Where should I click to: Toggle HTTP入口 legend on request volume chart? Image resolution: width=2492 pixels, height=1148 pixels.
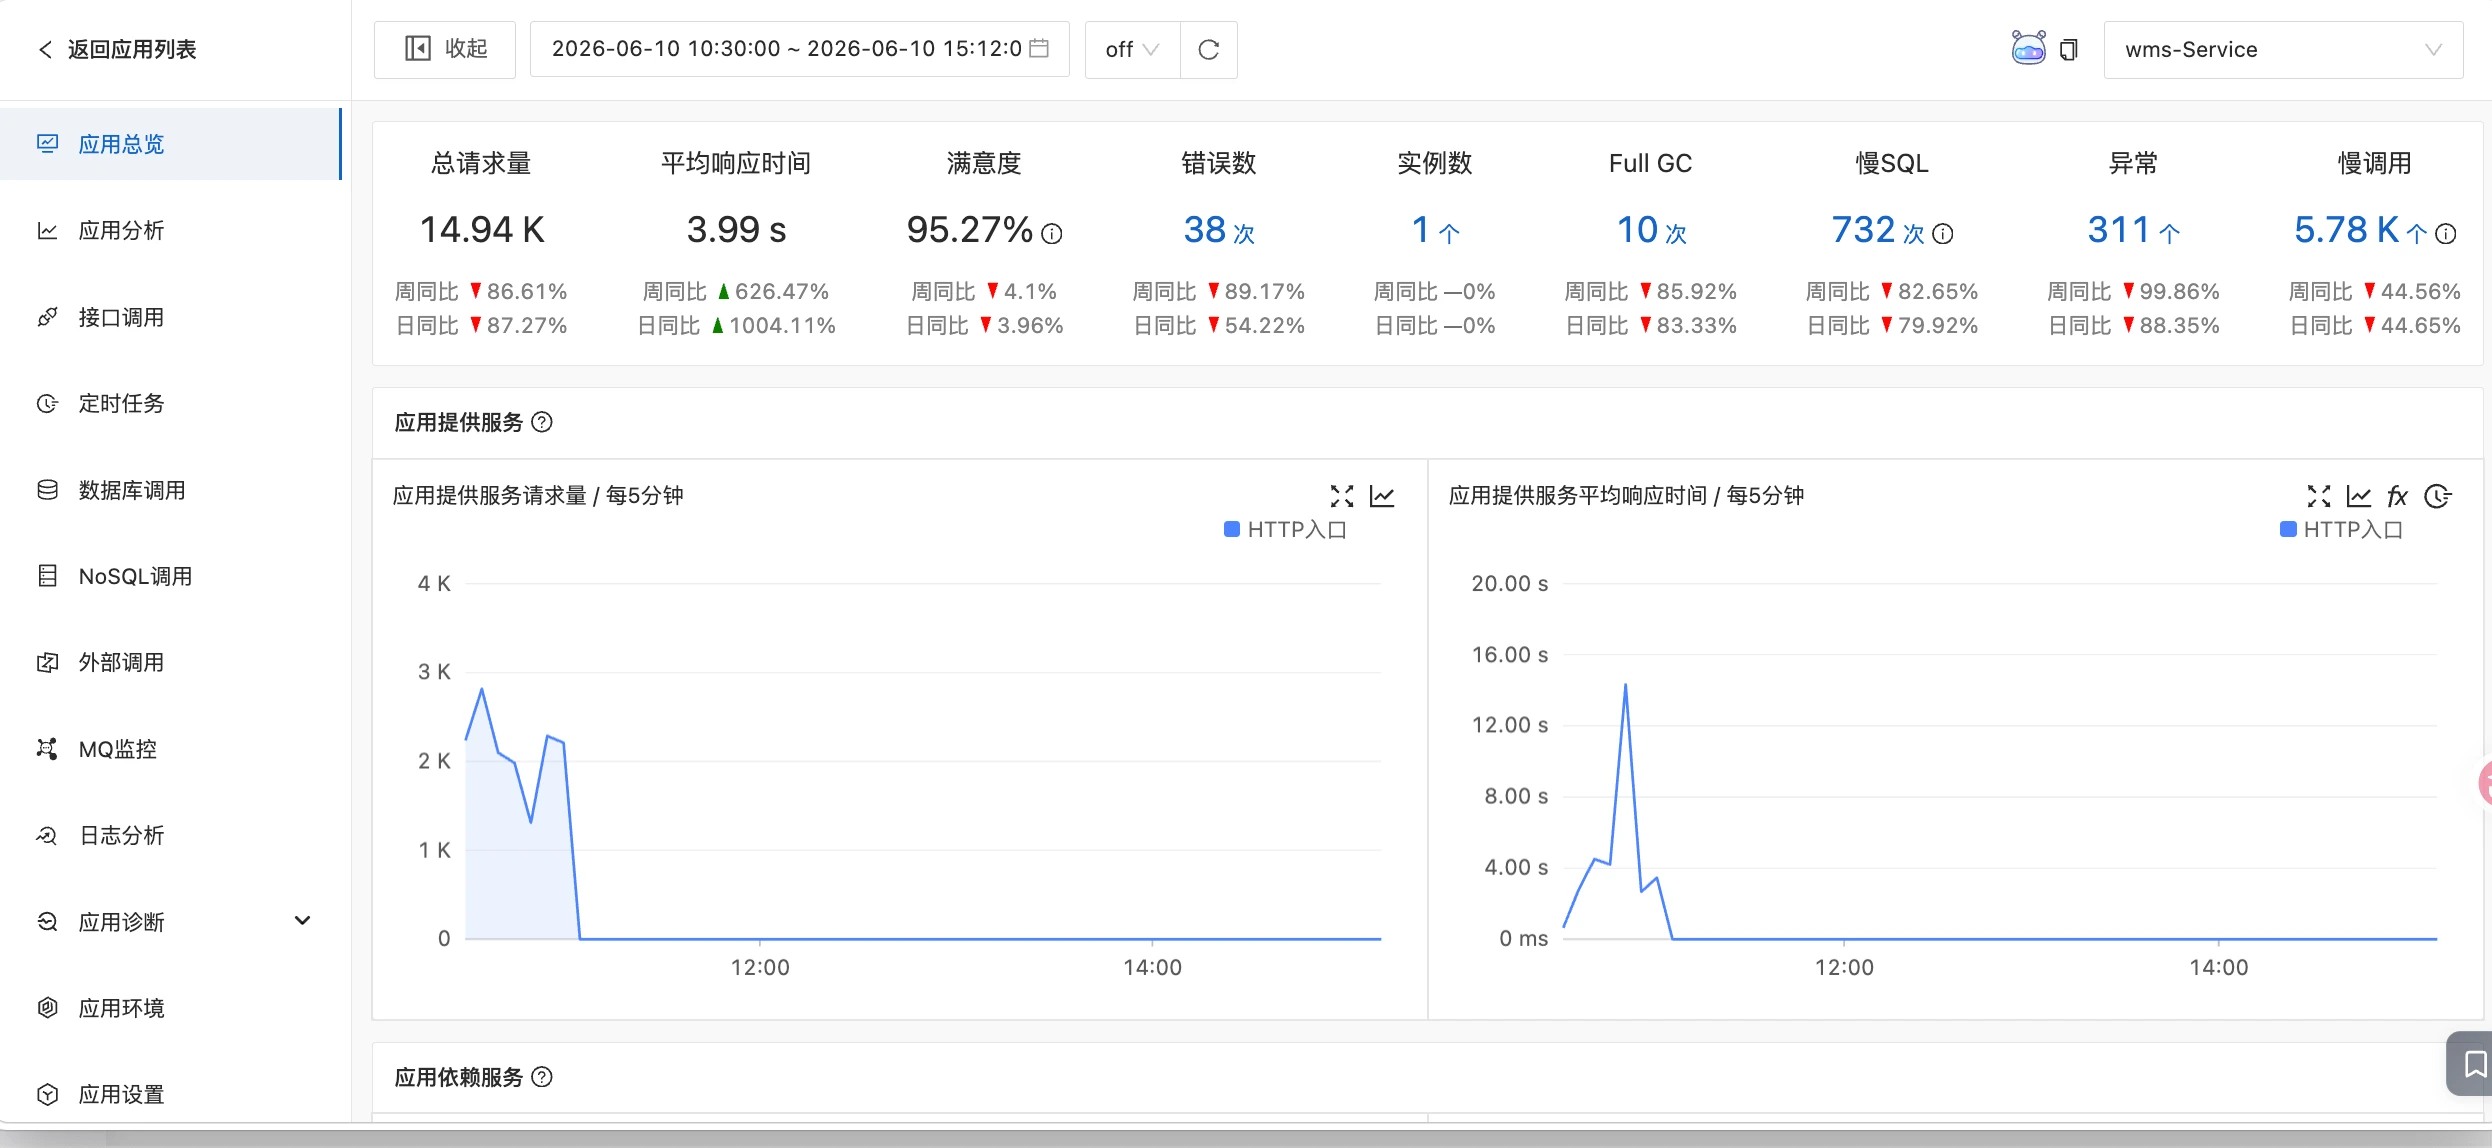(1286, 529)
